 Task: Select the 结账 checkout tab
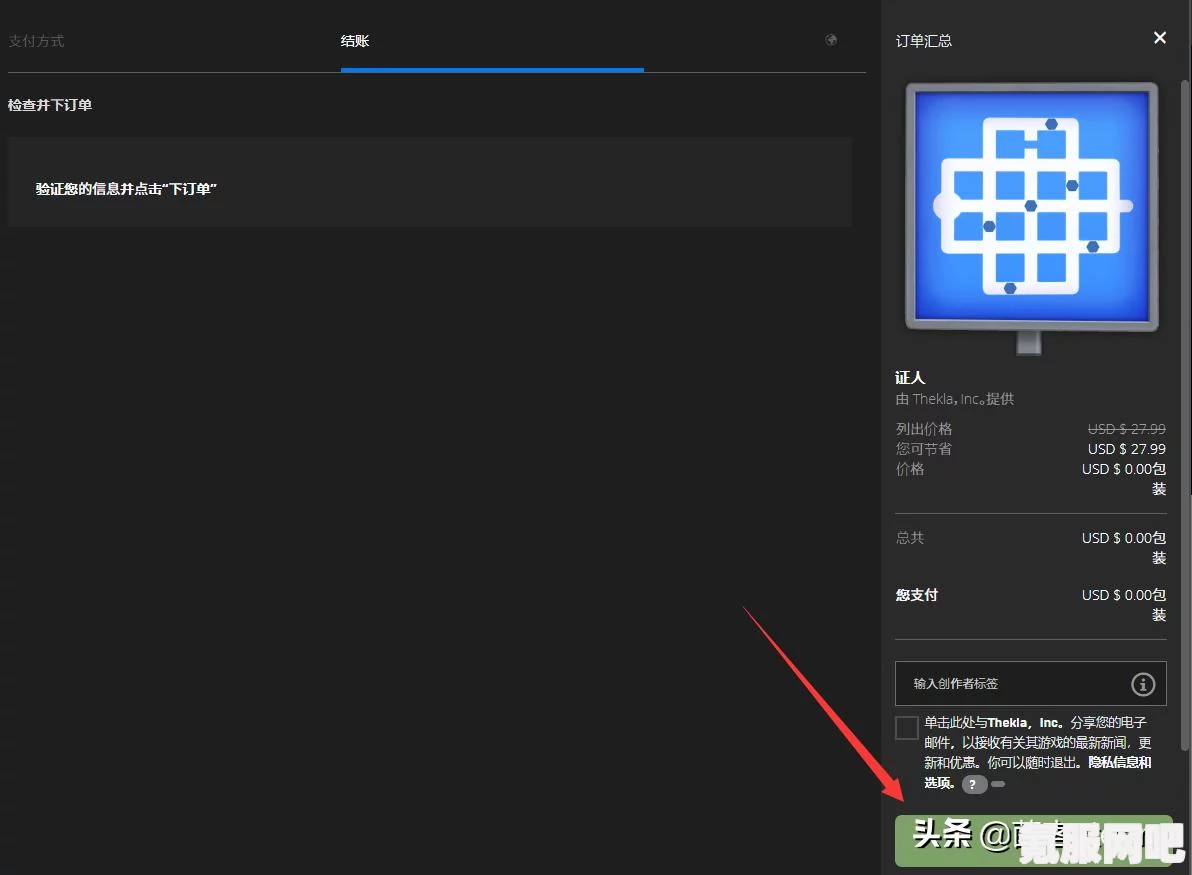[355, 41]
